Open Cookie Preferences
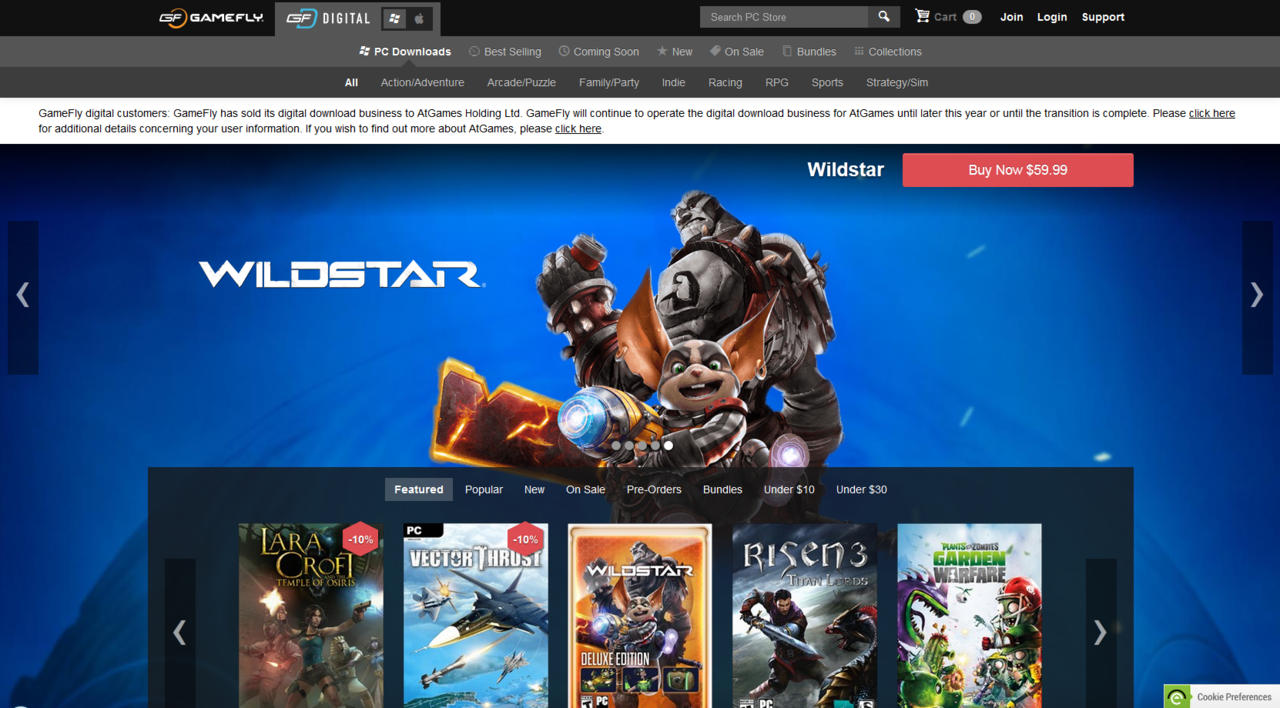The height and width of the screenshot is (708, 1280). (x=1222, y=696)
